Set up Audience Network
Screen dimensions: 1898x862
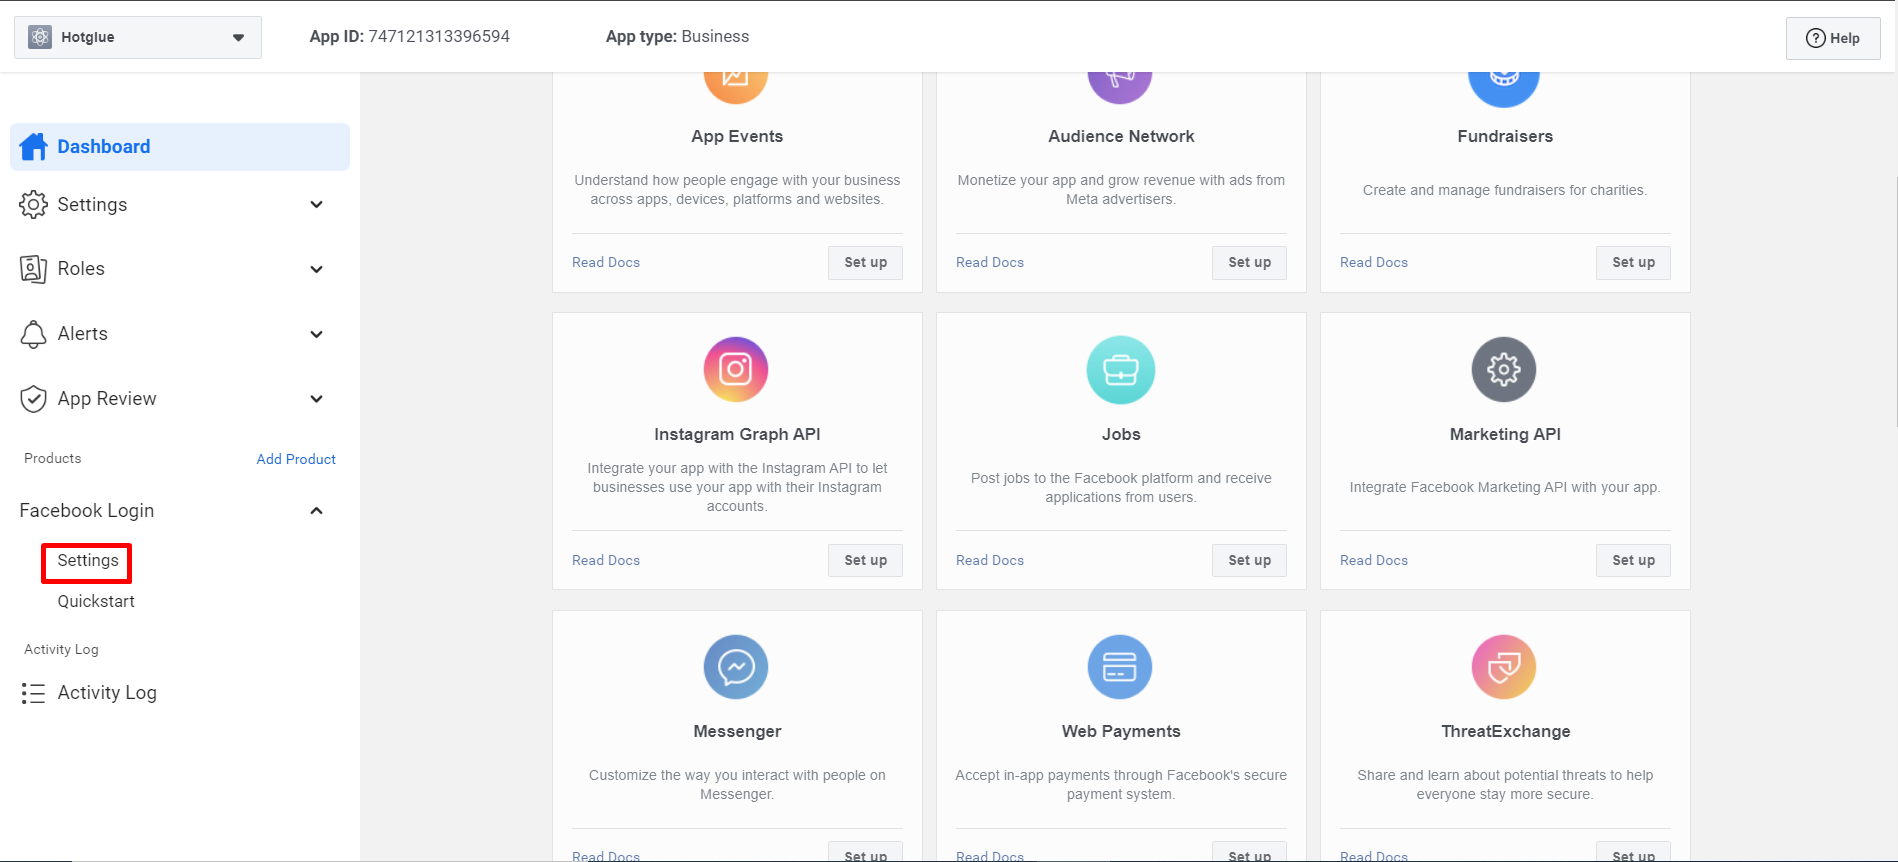coord(1250,262)
